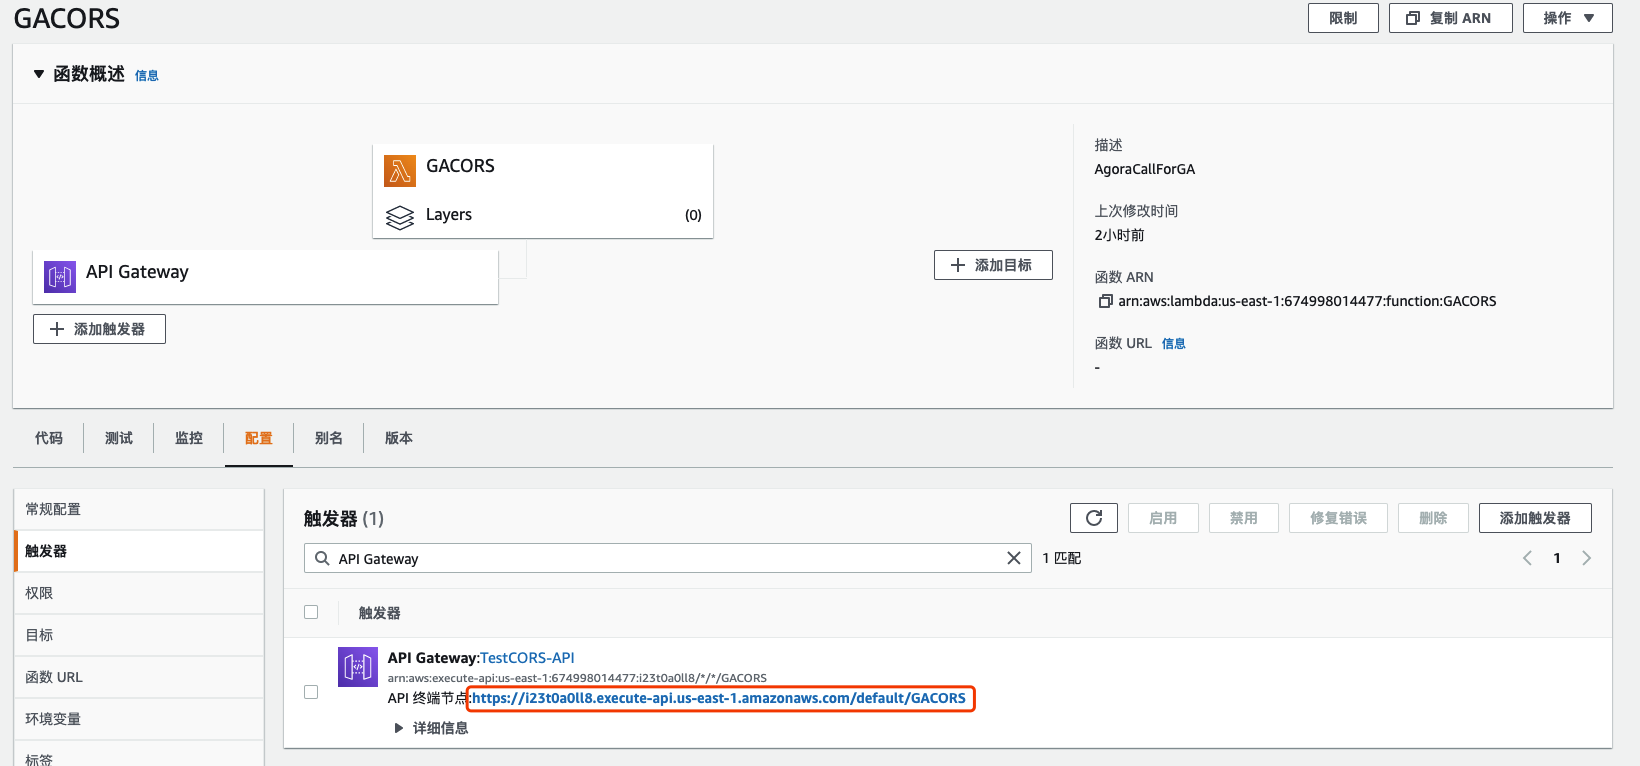Click the Layers stack icon
The width and height of the screenshot is (1640, 766).
(x=400, y=217)
